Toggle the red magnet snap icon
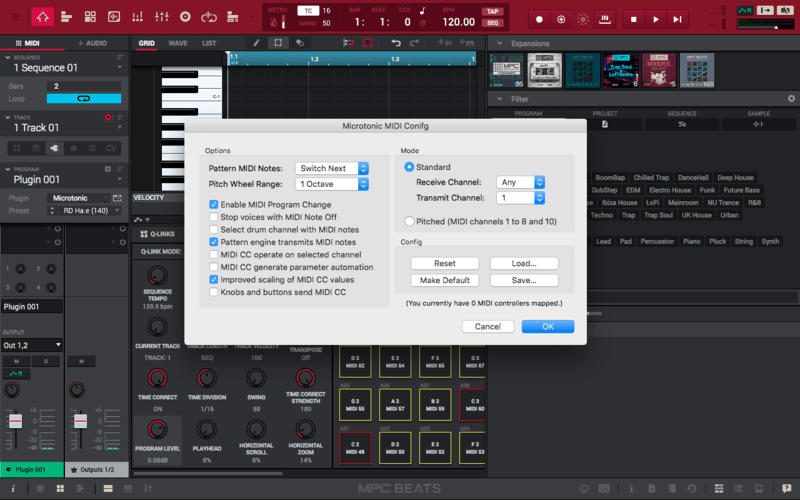 coord(348,43)
